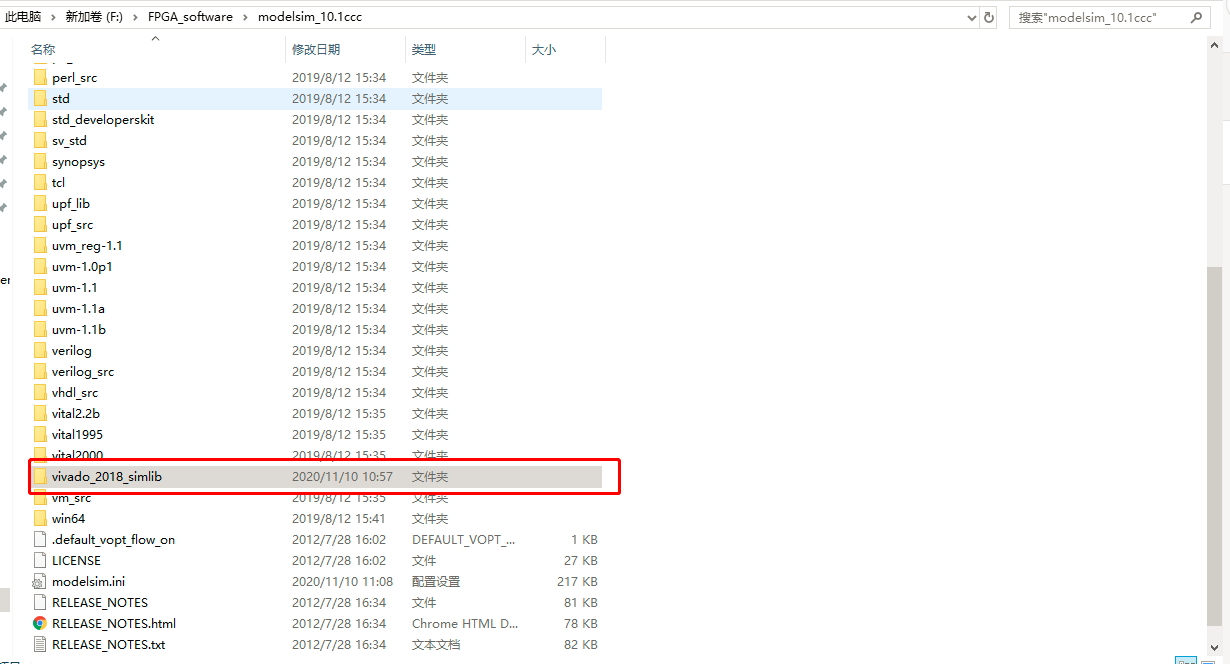Click the search magnifier icon
This screenshot has width=1230, height=664.
pos(1196,17)
